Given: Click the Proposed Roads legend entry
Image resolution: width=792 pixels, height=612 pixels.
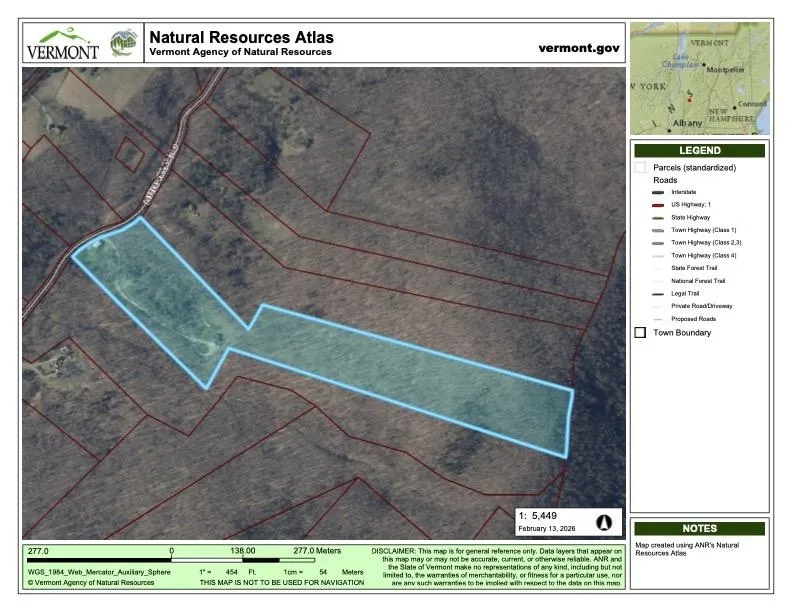Looking at the screenshot, I should (693, 319).
